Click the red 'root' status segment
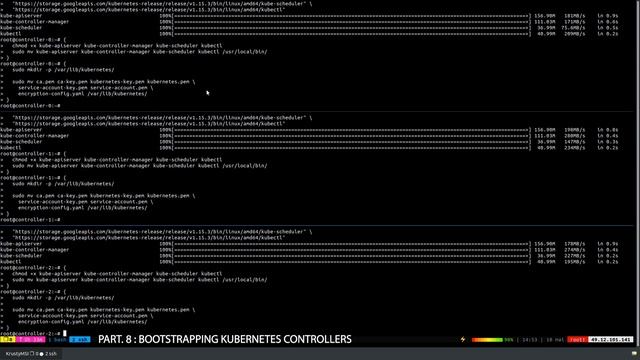The width and height of the screenshot is (640, 360). [x=577, y=340]
